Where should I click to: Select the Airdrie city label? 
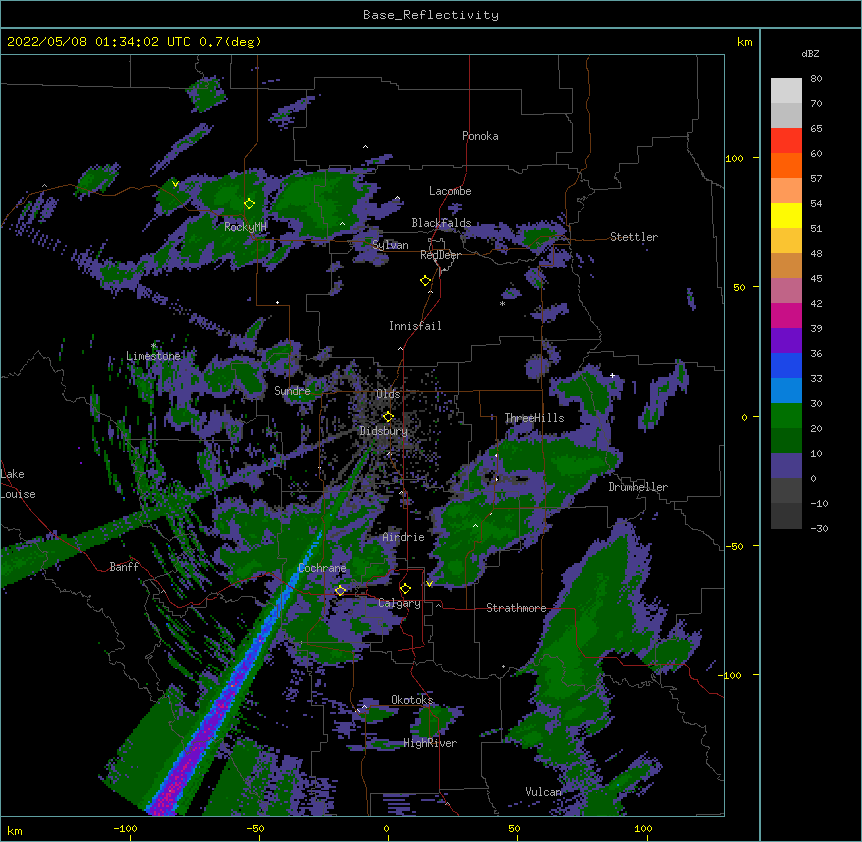(x=404, y=537)
